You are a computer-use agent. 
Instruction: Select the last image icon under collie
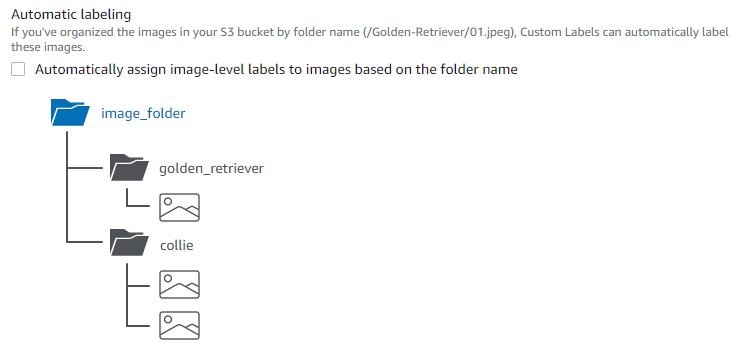179,325
